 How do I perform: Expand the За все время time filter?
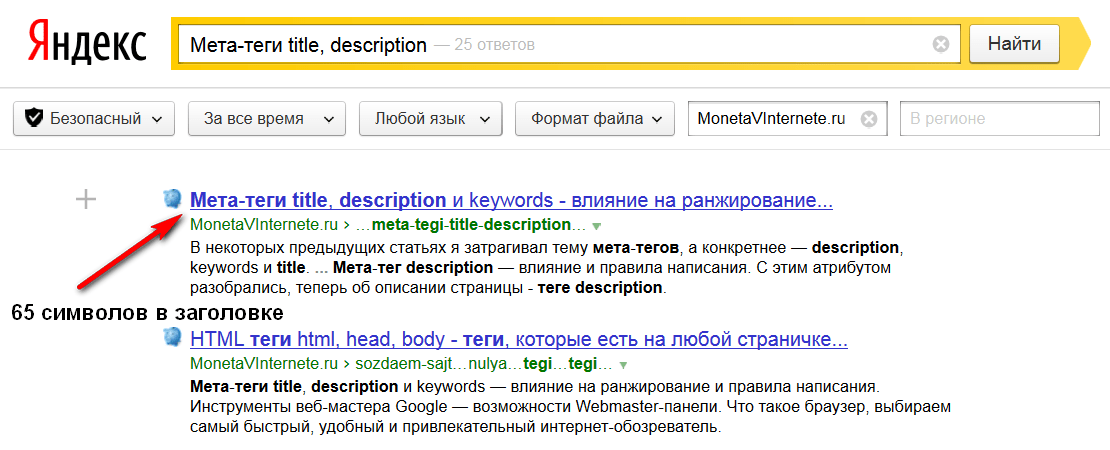(x=266, y=119)
